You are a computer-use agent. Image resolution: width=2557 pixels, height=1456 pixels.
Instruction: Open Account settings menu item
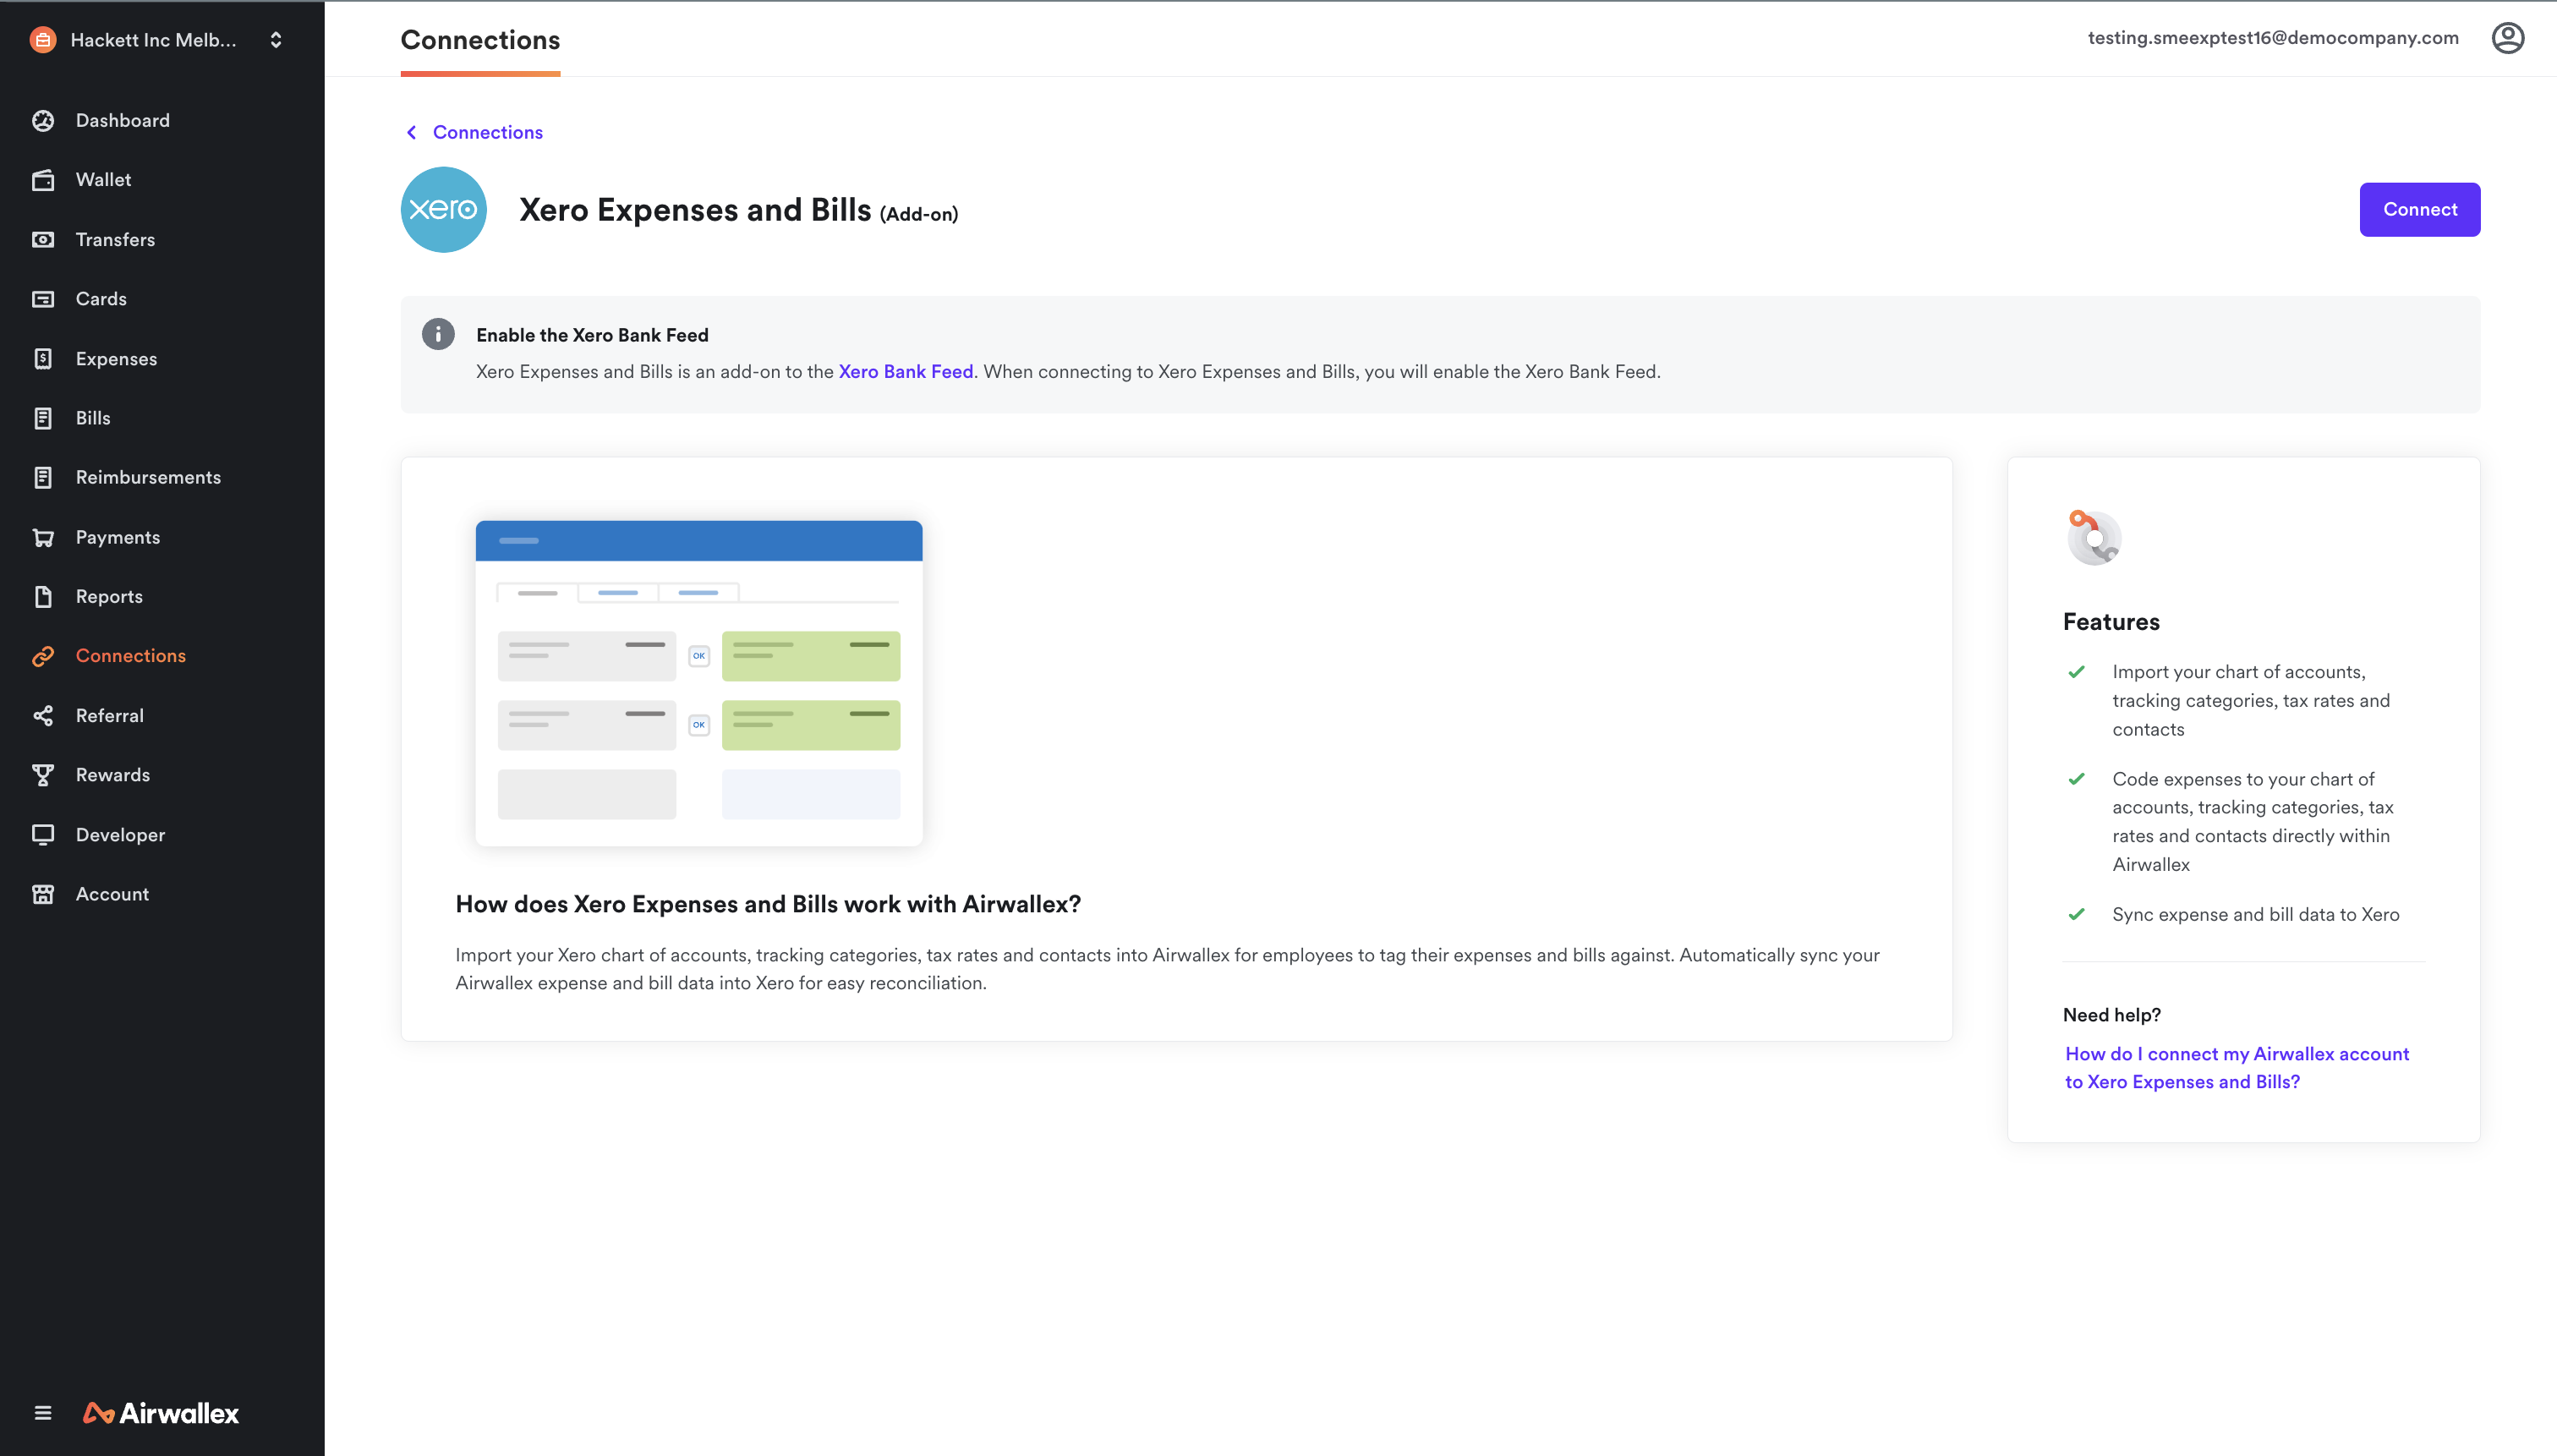112,894
